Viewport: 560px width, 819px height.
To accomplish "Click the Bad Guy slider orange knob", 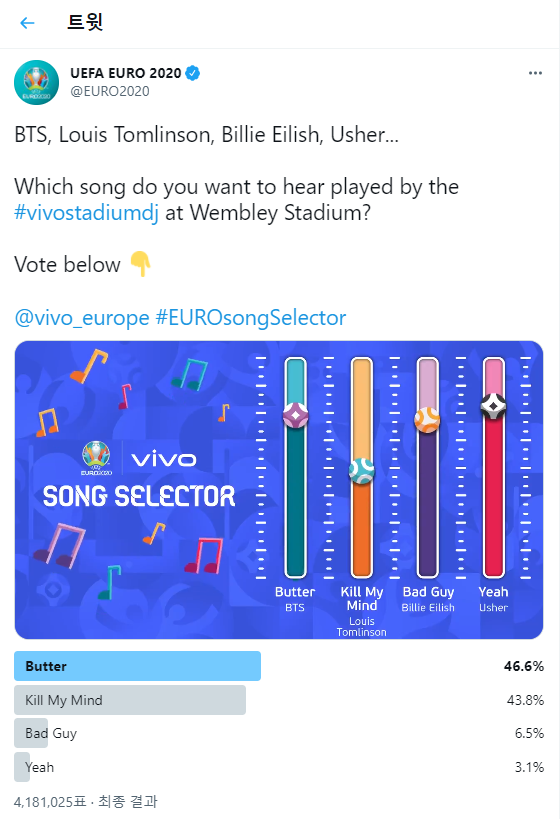I will [427, 419].
